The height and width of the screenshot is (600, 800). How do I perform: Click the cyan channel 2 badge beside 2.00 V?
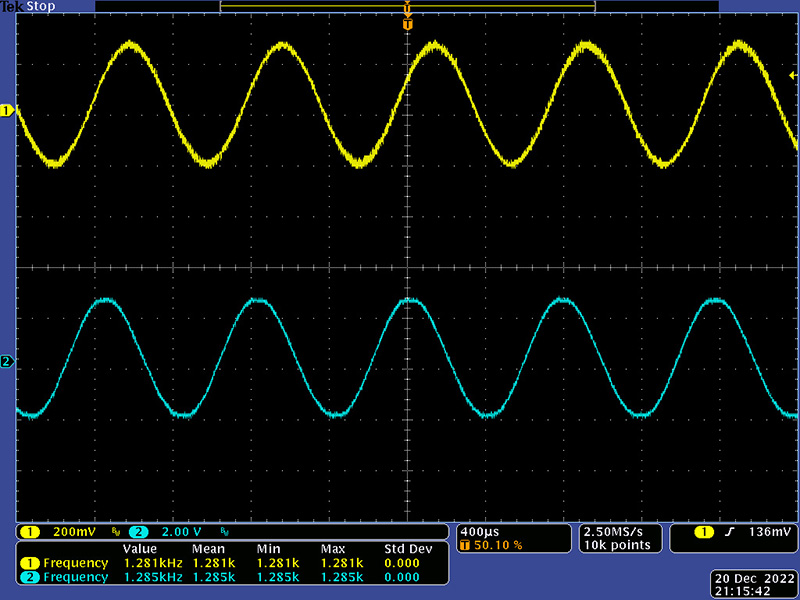tap(138, 532)
